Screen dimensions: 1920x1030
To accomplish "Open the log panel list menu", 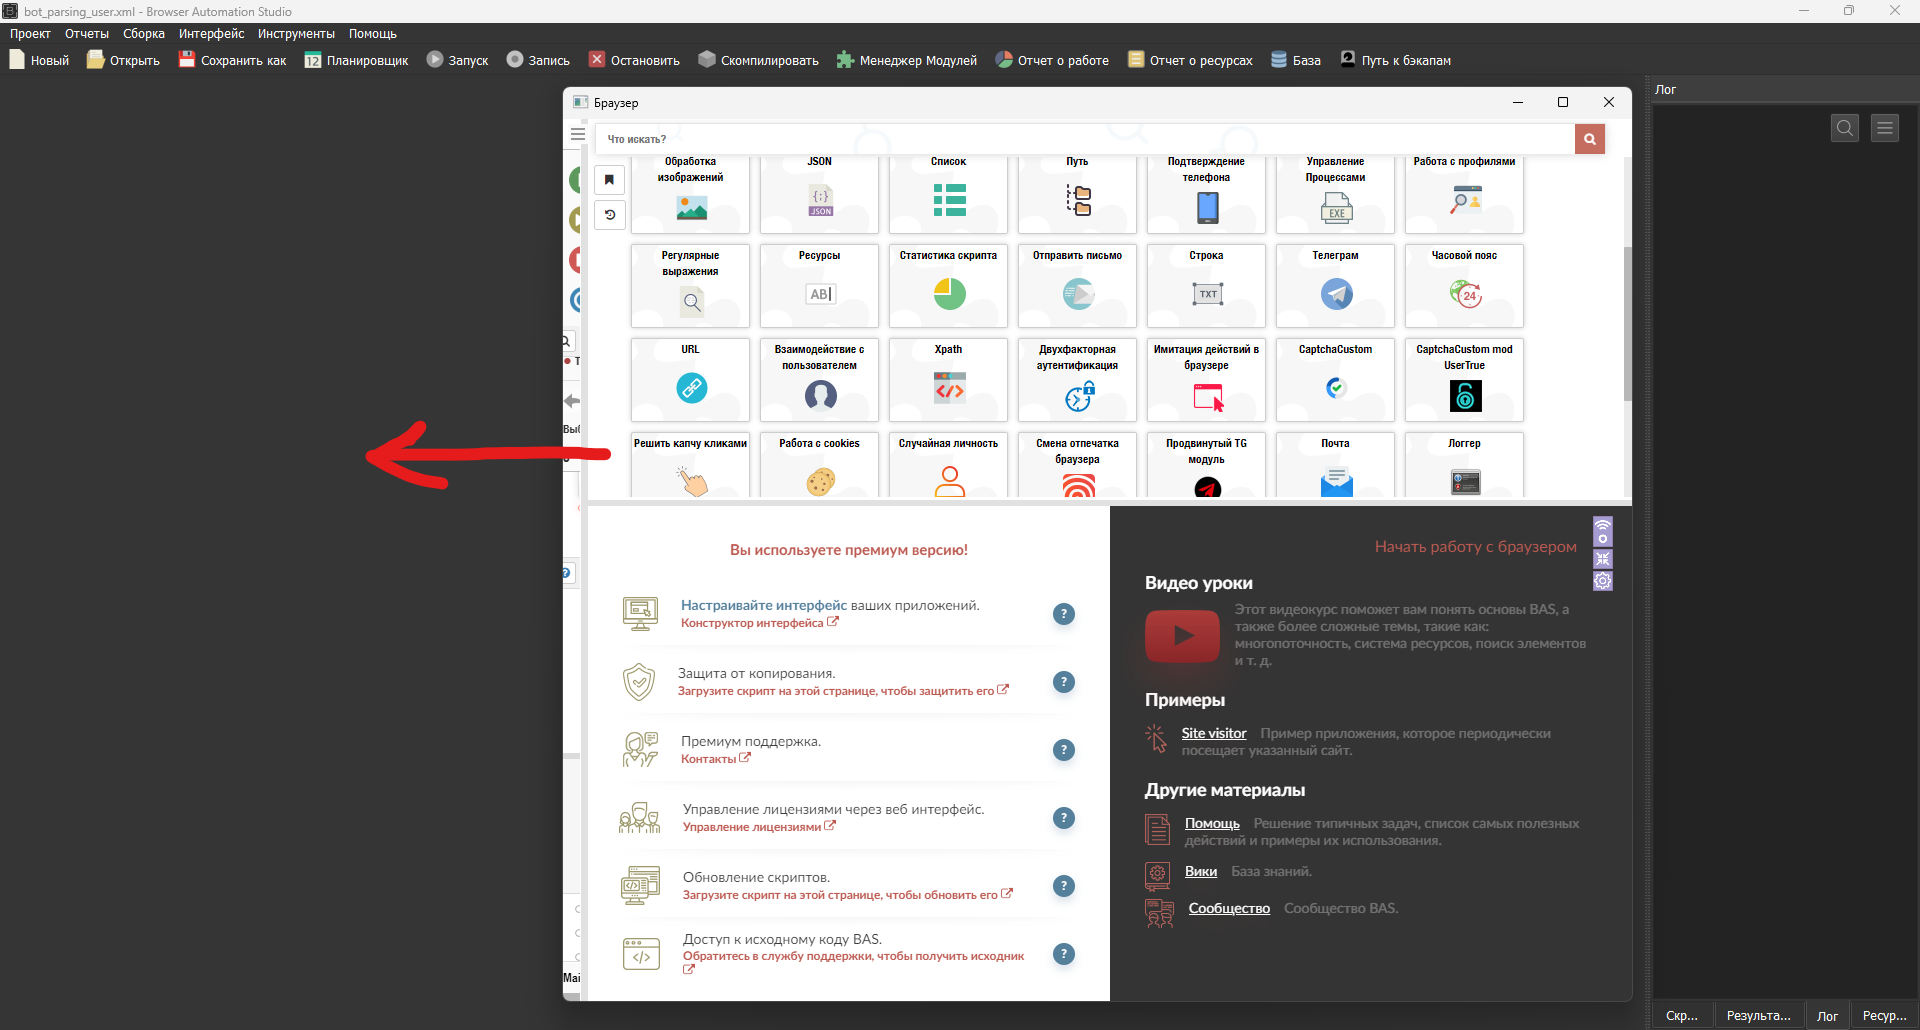I will 1884,128.
